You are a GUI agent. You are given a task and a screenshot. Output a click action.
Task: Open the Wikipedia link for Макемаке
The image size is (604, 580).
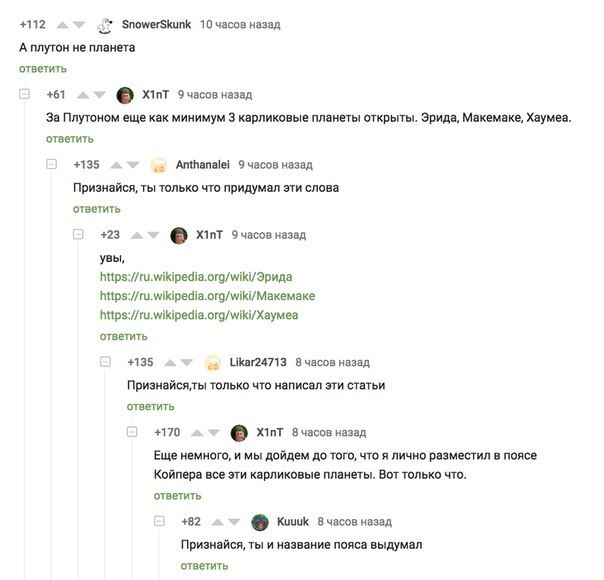tap(207, 296)
